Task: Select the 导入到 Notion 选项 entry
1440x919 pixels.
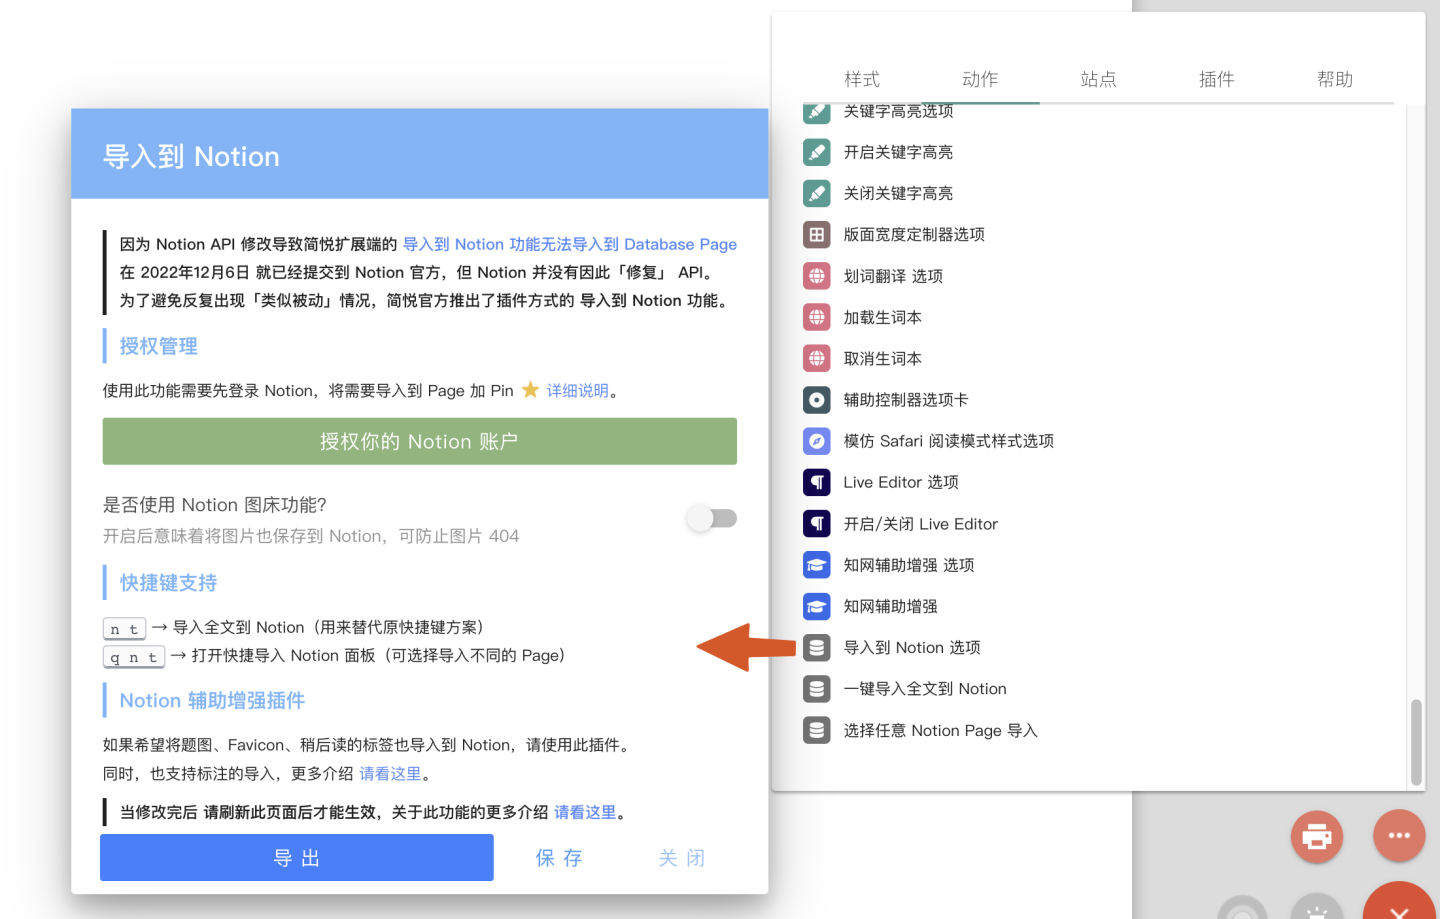Action: [x=912, y=648]
